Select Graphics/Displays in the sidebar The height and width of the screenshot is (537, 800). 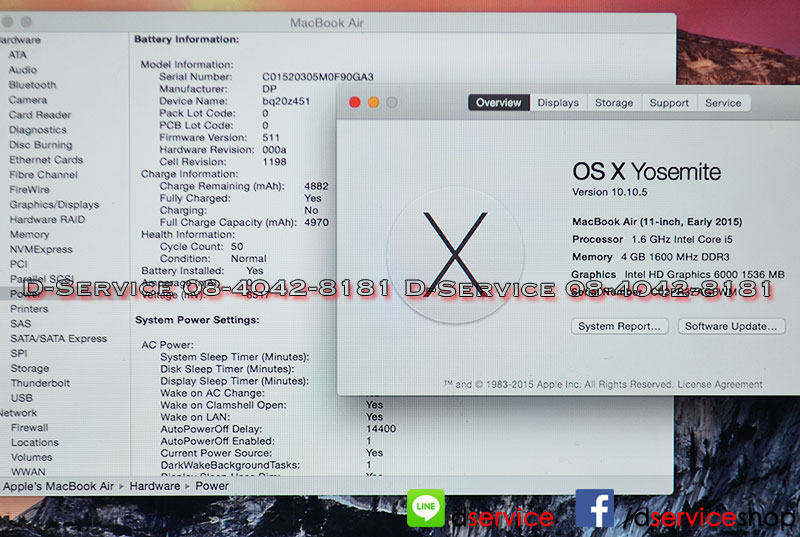[54, 204]
